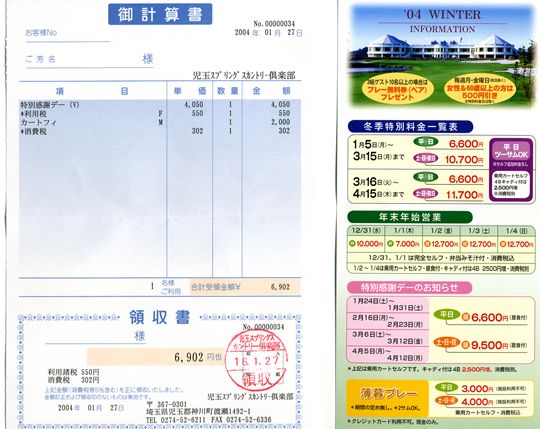Viewport: 540px width, 429px height.
Task: Click the '金額' column header
Action: [x=272, y=91]
